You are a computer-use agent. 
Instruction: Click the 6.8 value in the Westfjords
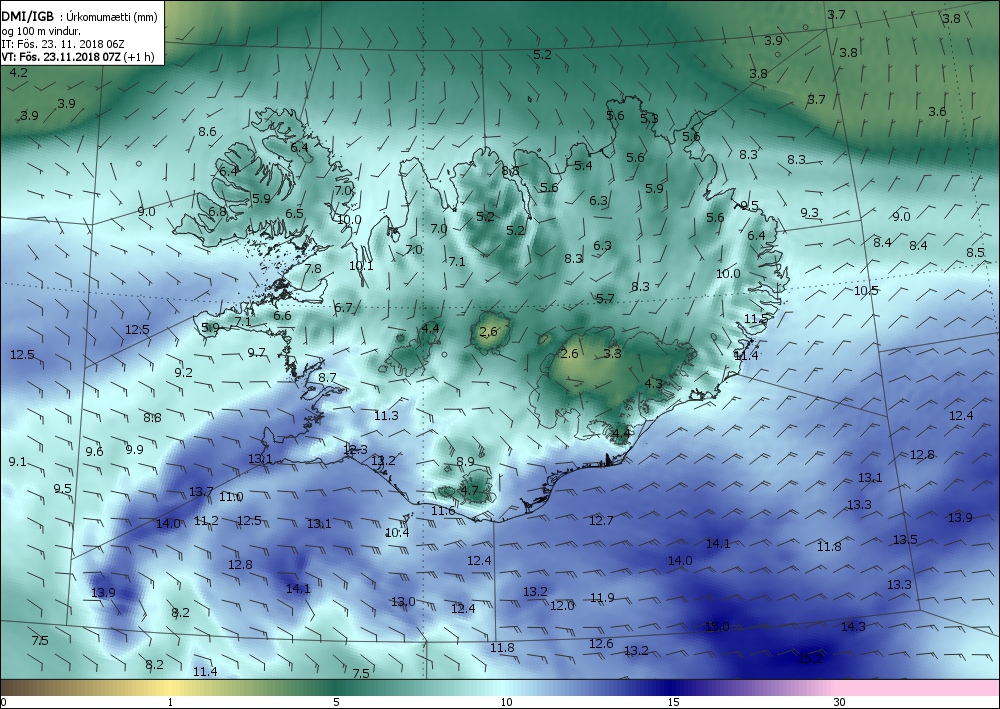click(217, 212)
